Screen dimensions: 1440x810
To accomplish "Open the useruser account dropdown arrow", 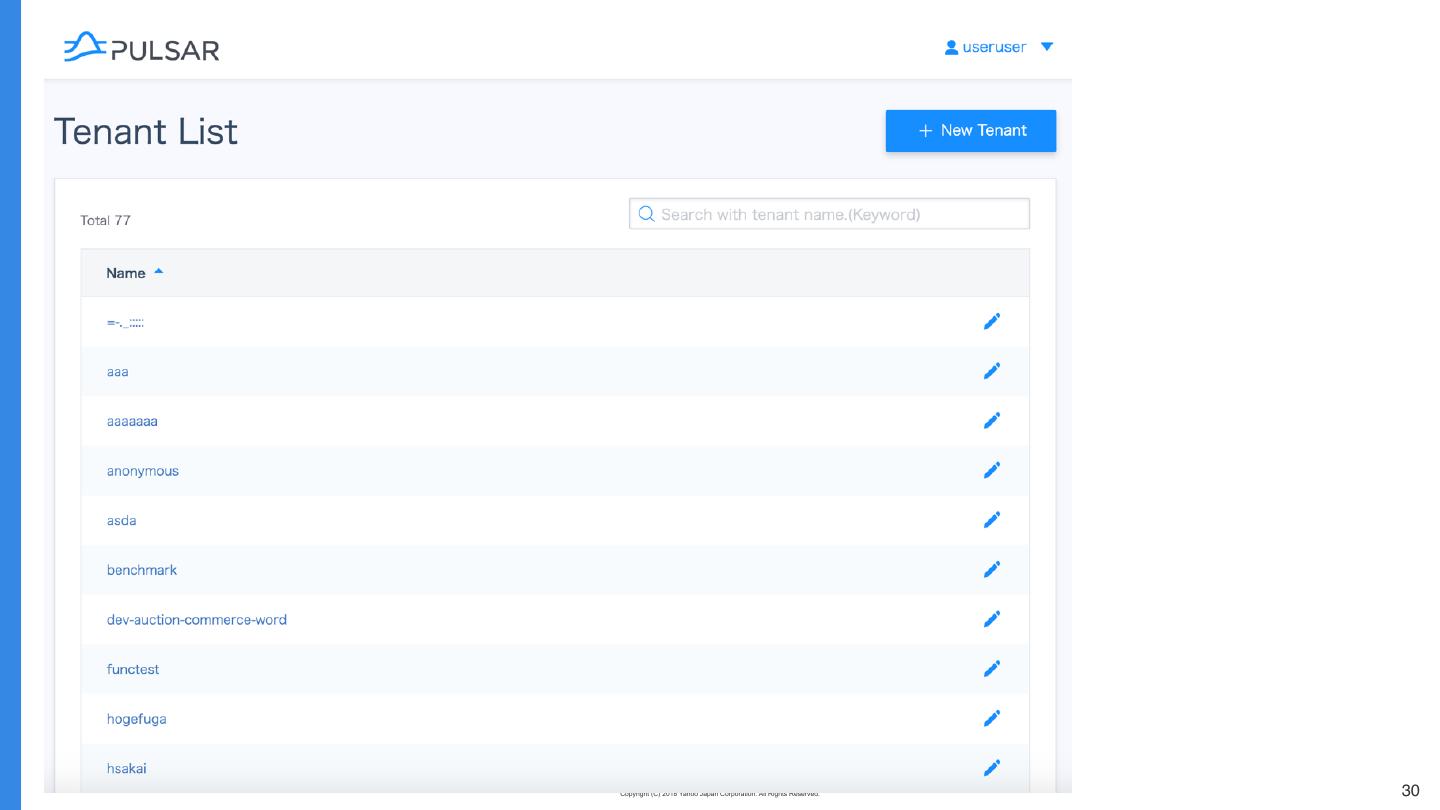I will click(x=1047, y=47).
